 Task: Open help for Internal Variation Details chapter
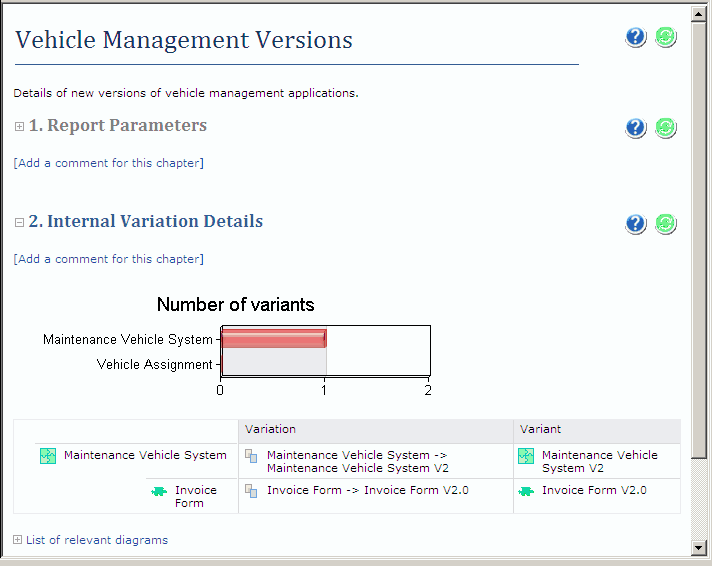(x=636, y=223)
